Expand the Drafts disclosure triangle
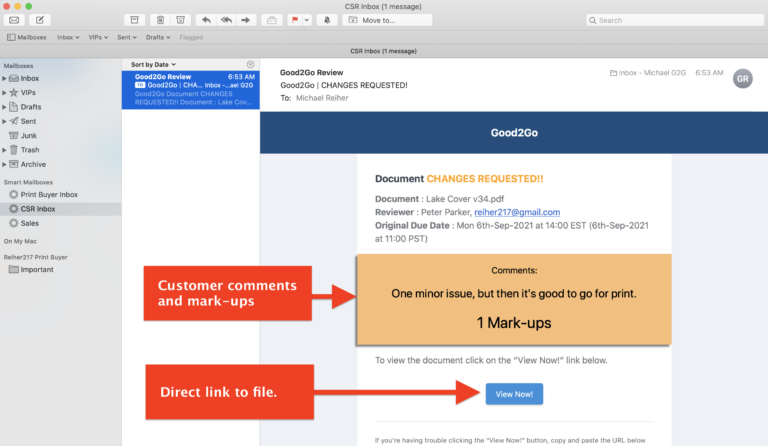768x446 pixels. pos(4,107)
